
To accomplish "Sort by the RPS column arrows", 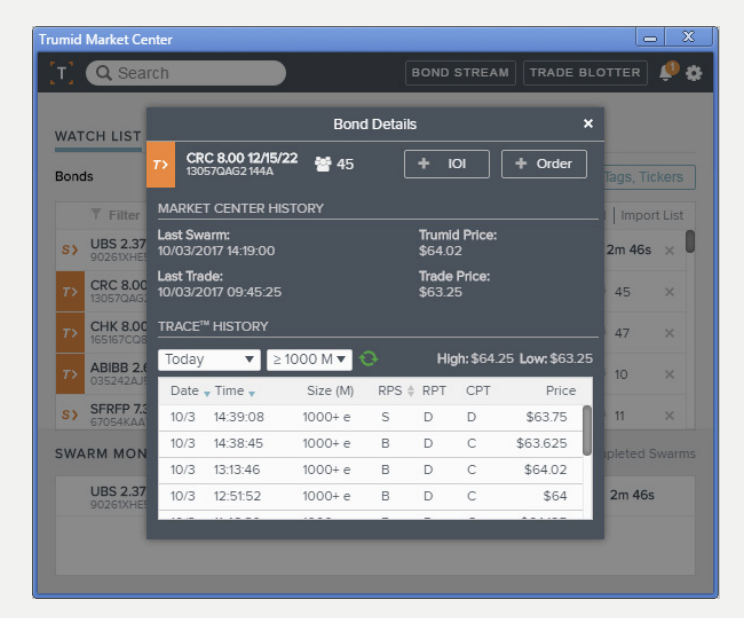I will 411,391.
